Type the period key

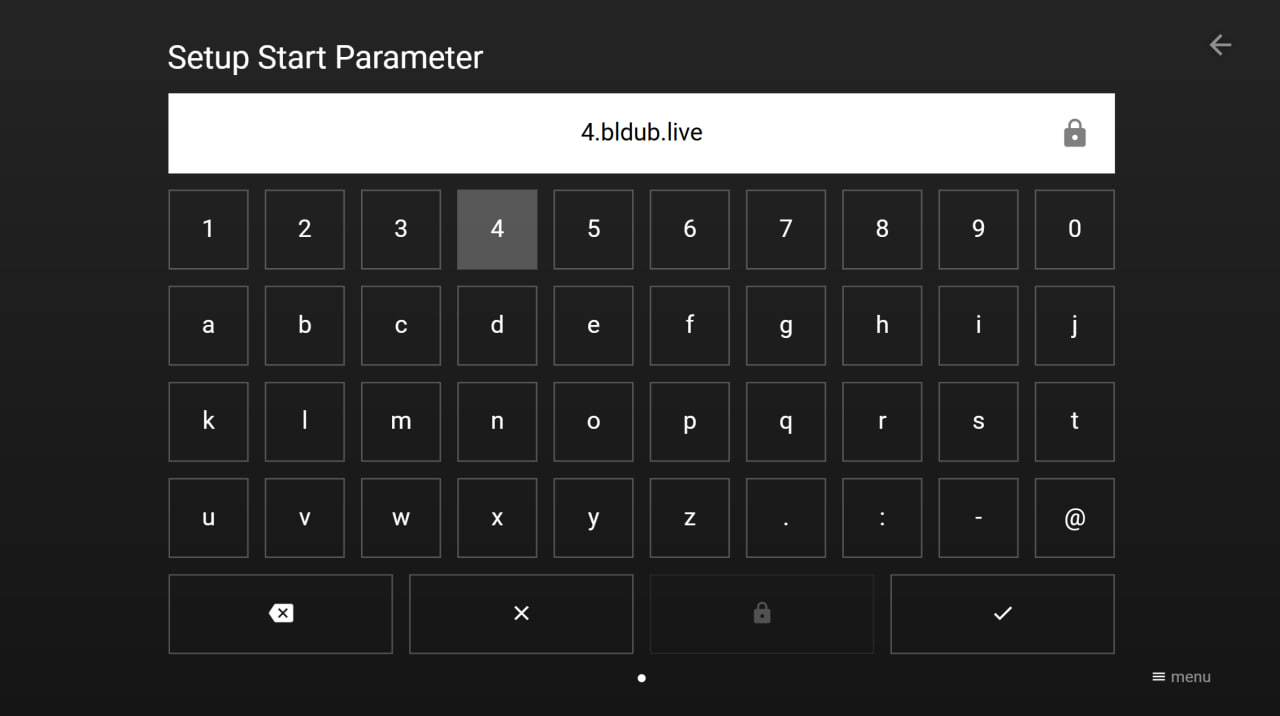click(786, 518)
